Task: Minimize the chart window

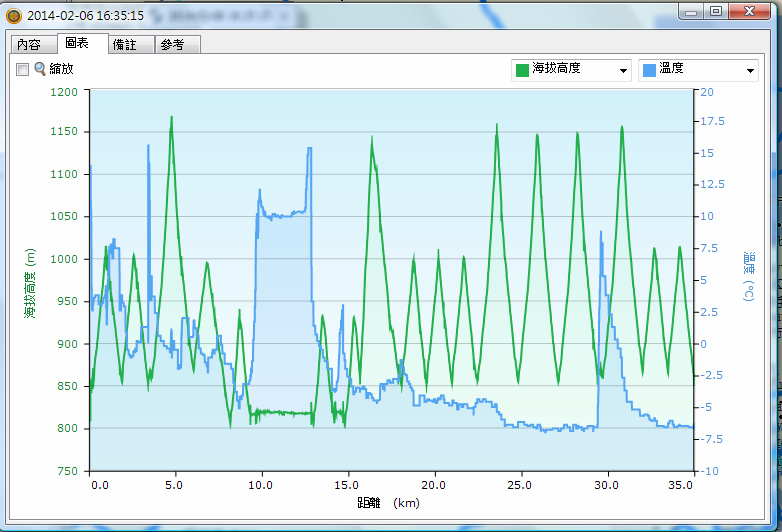Action: click(x=692, y=11)
